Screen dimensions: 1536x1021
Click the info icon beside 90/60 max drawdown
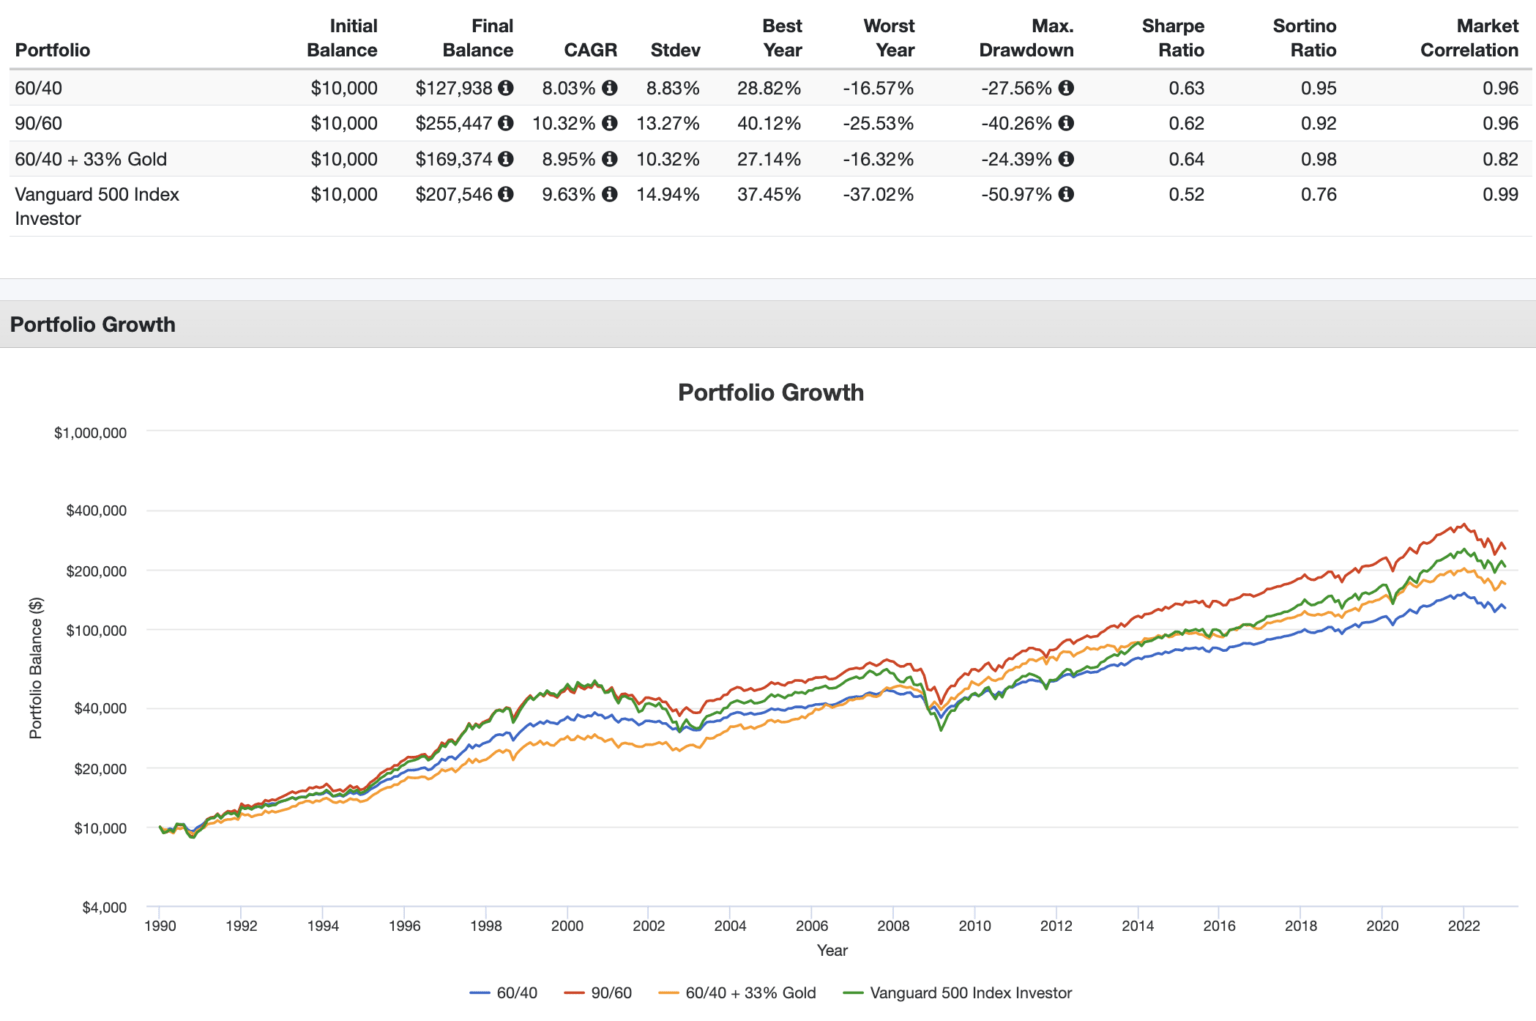pyautogui.click(x=1065, y=123)
